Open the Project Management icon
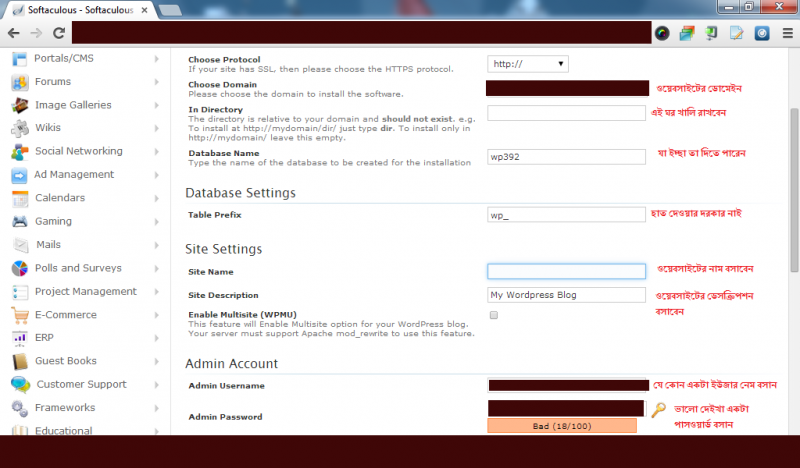800x468 pixels. coord(19,292)
